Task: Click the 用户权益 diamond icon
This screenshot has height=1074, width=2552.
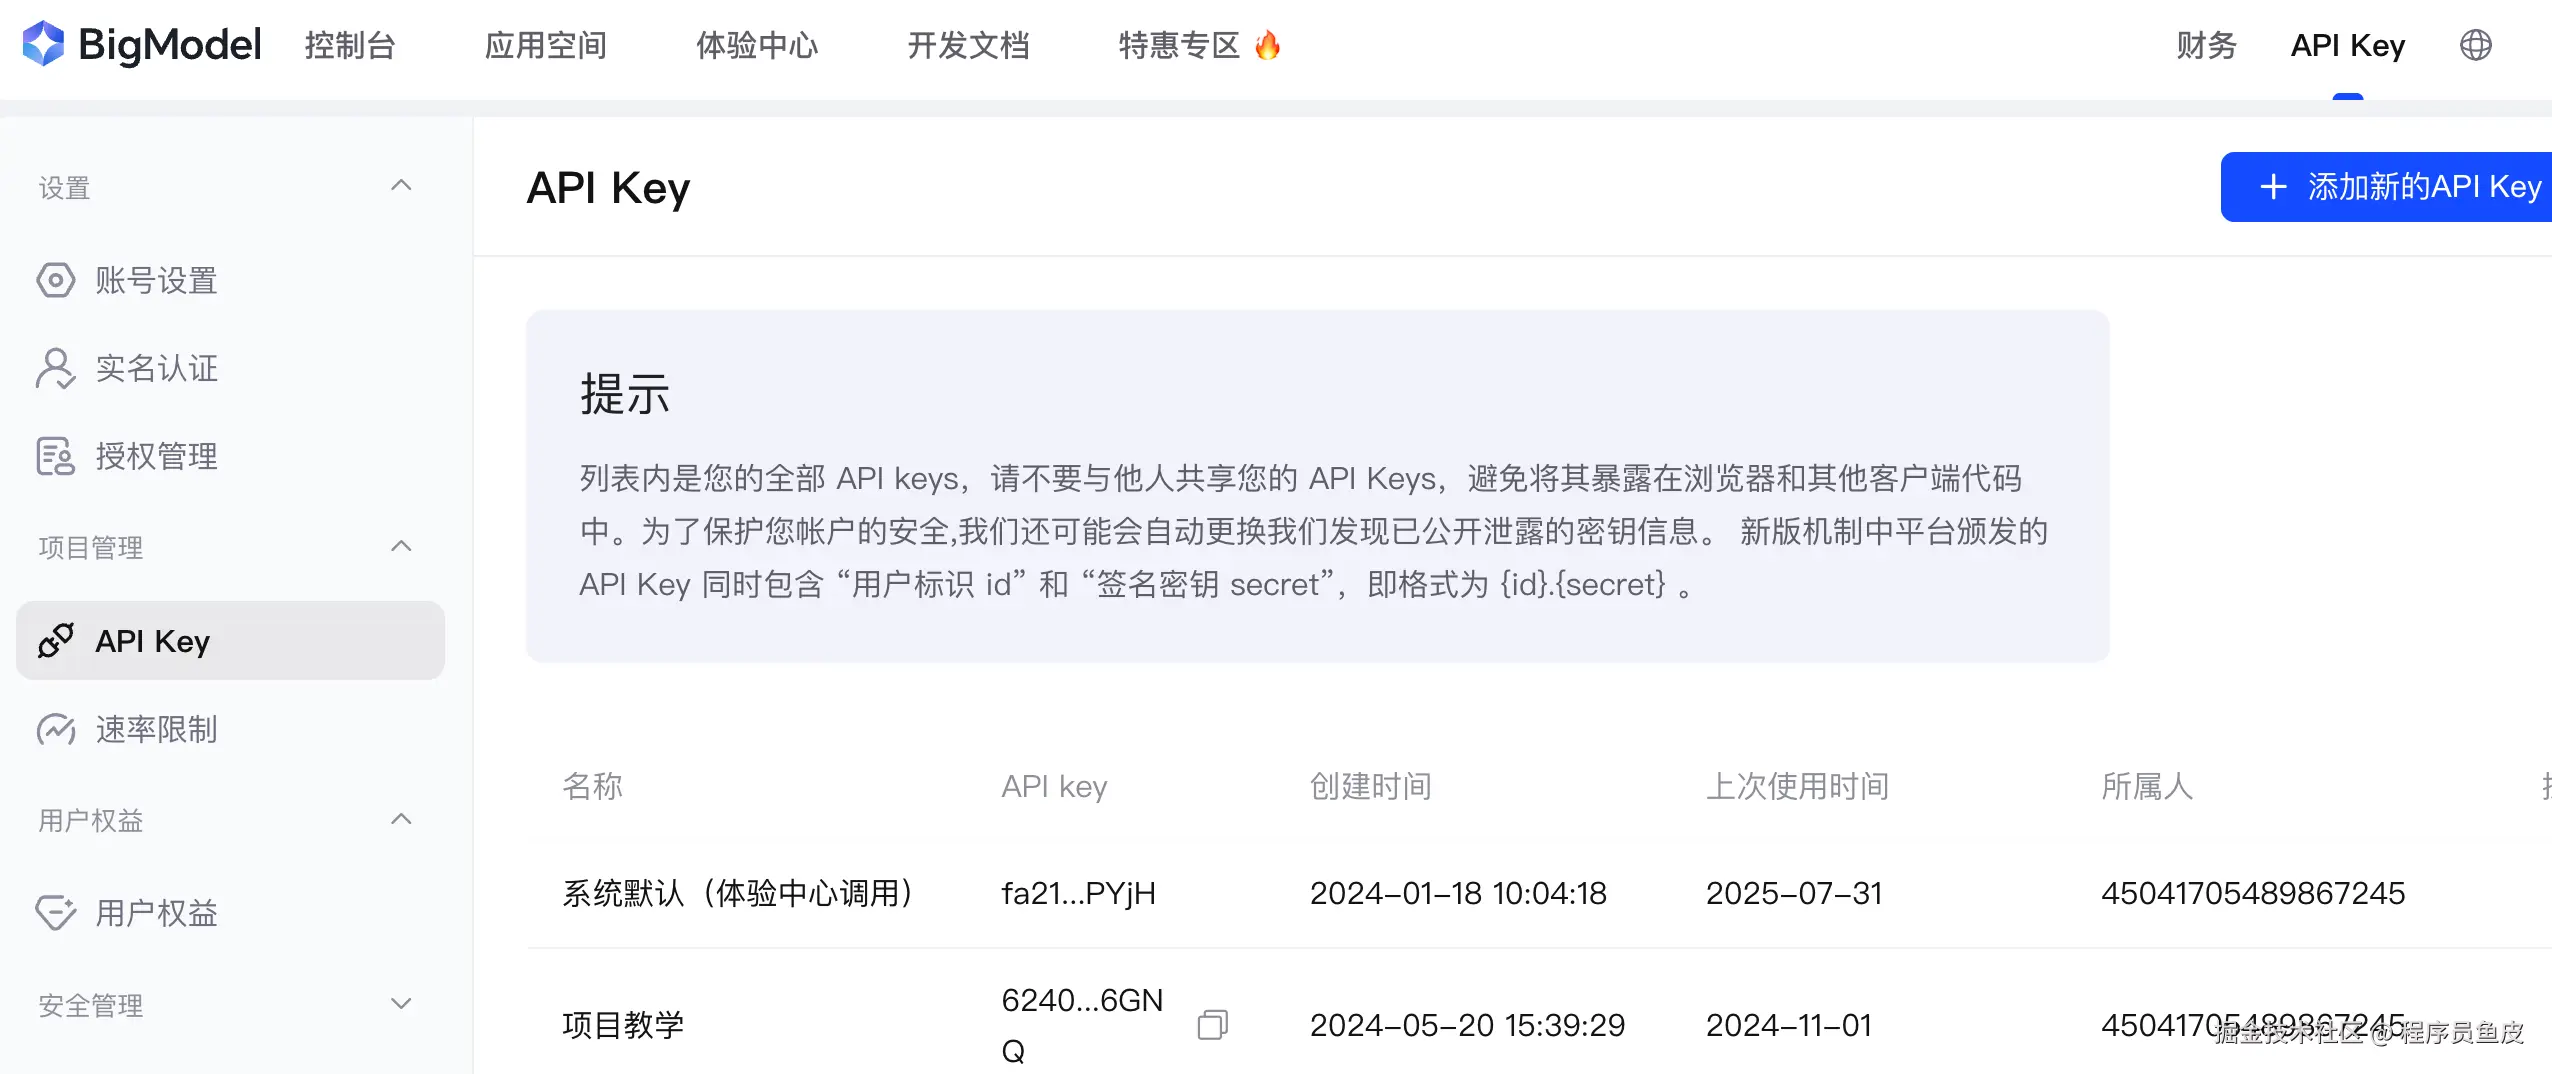Action: click(56, 912)
